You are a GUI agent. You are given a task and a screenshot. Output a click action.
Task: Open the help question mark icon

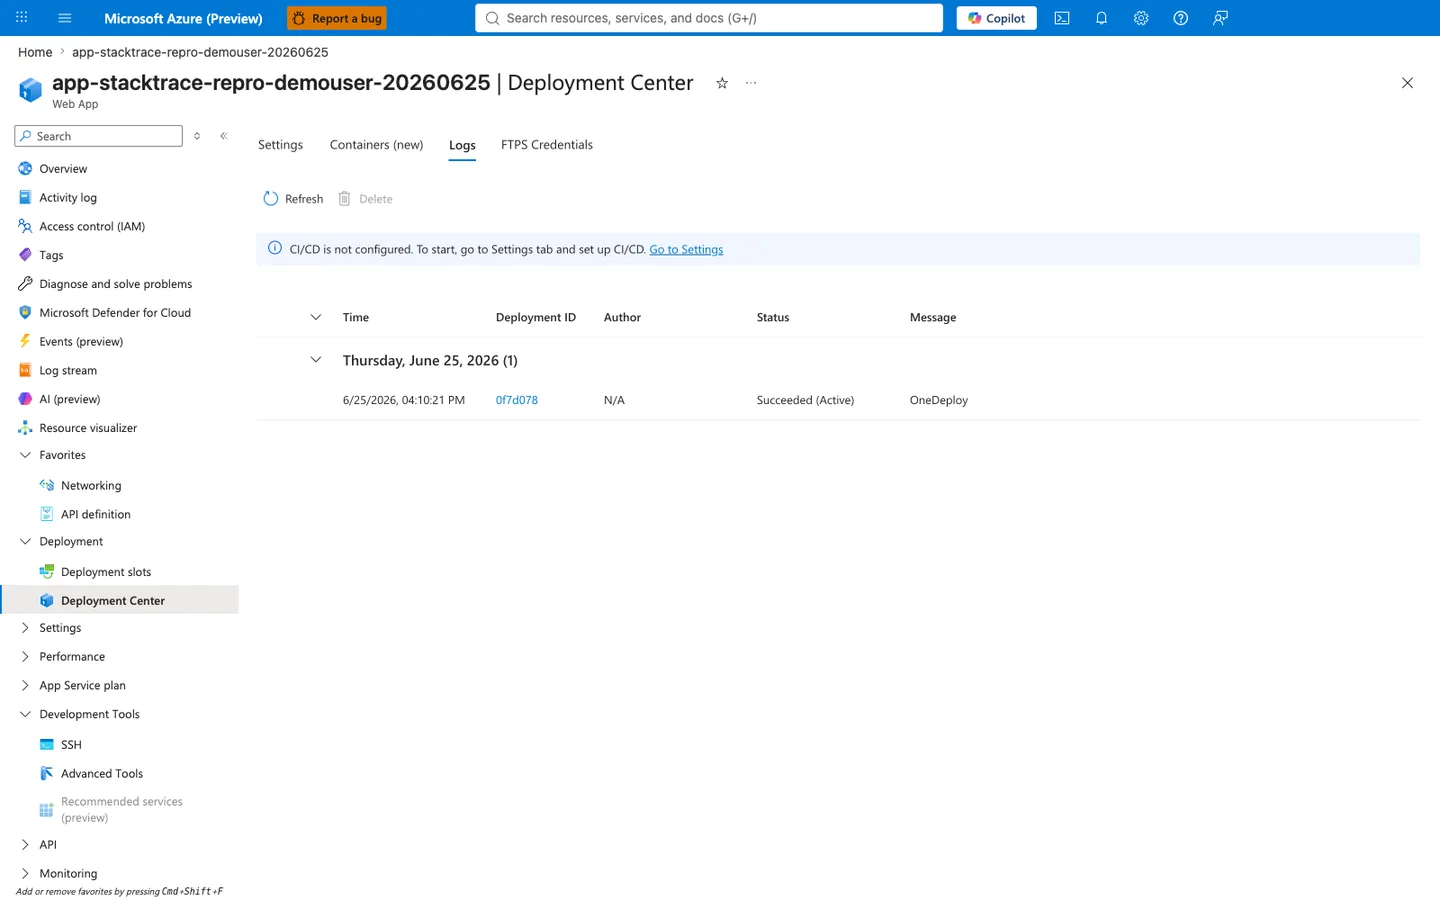click(1181, 18)
